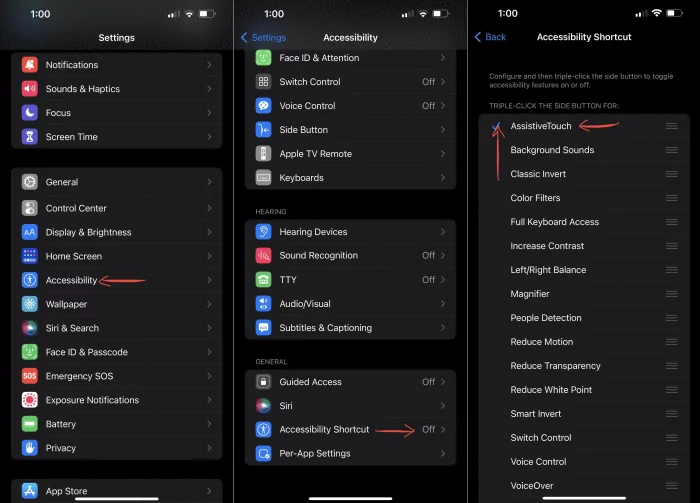
Task: Tap the Guided Access lock icon
Action: pyautogui.click(x=263, y=382)
